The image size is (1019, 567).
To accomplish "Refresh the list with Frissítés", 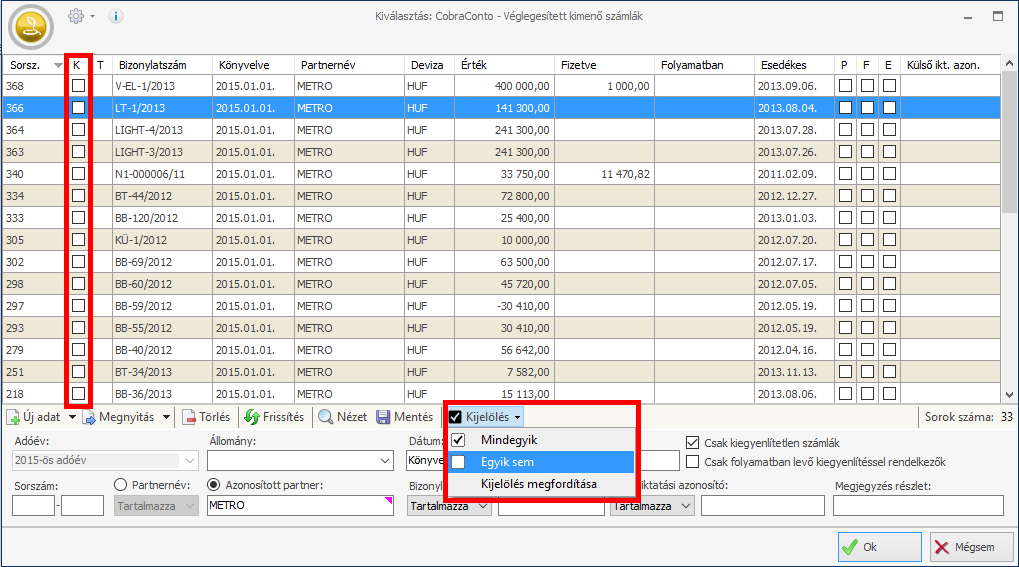I will [274, 417].
